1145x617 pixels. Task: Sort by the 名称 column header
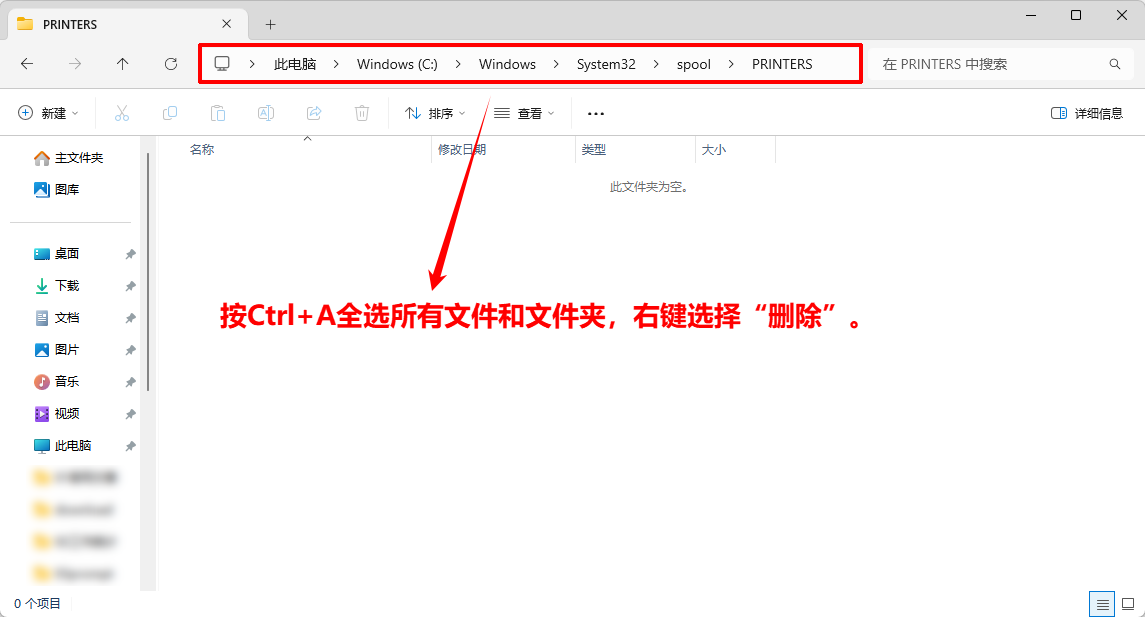click(202, 150)
